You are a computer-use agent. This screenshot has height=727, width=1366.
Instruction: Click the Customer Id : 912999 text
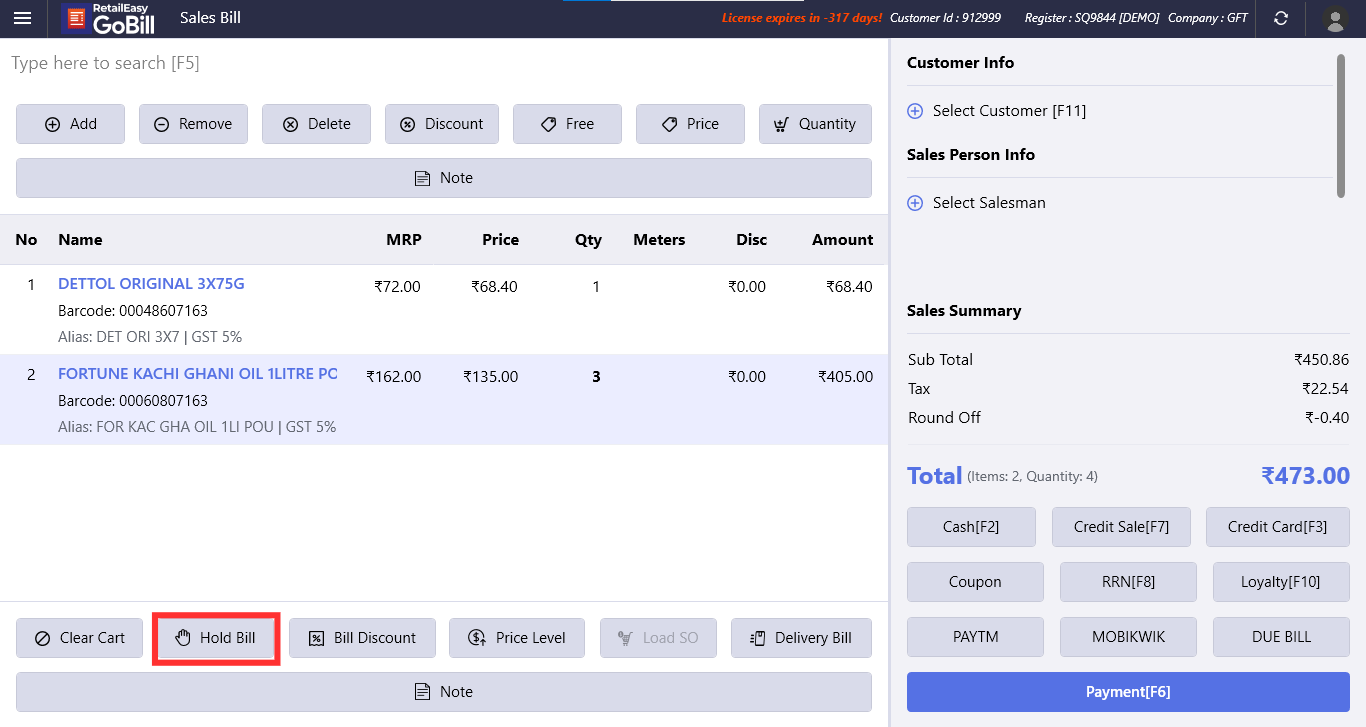945,18
